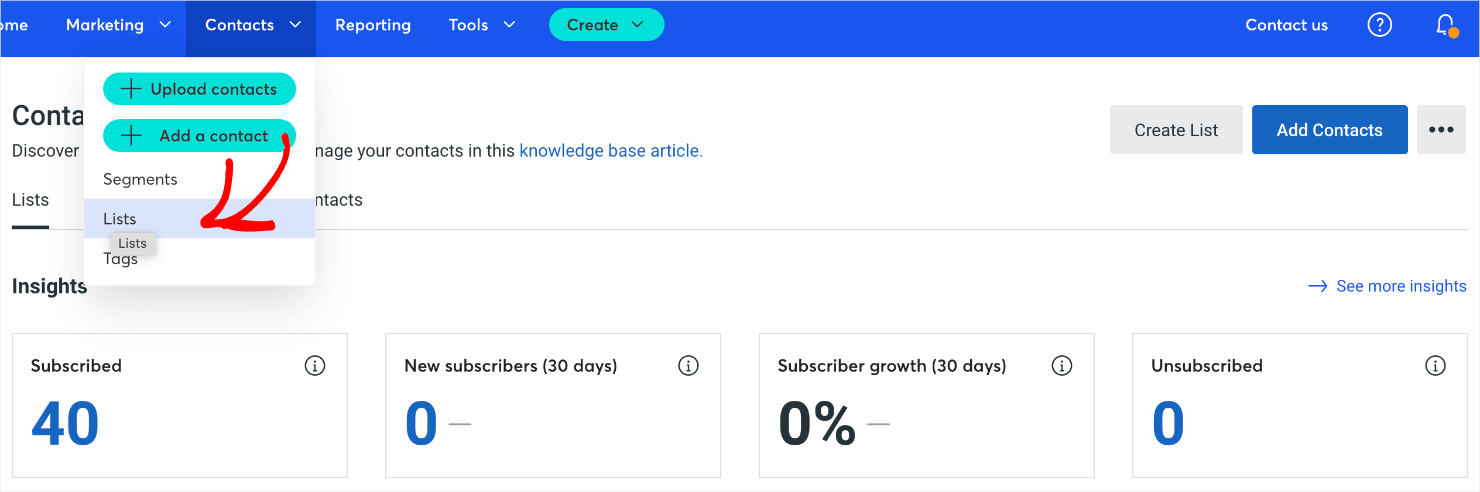1480x492 pixels.
Task: Click the Upload contacts button
Action: click(x=199, y=89)
